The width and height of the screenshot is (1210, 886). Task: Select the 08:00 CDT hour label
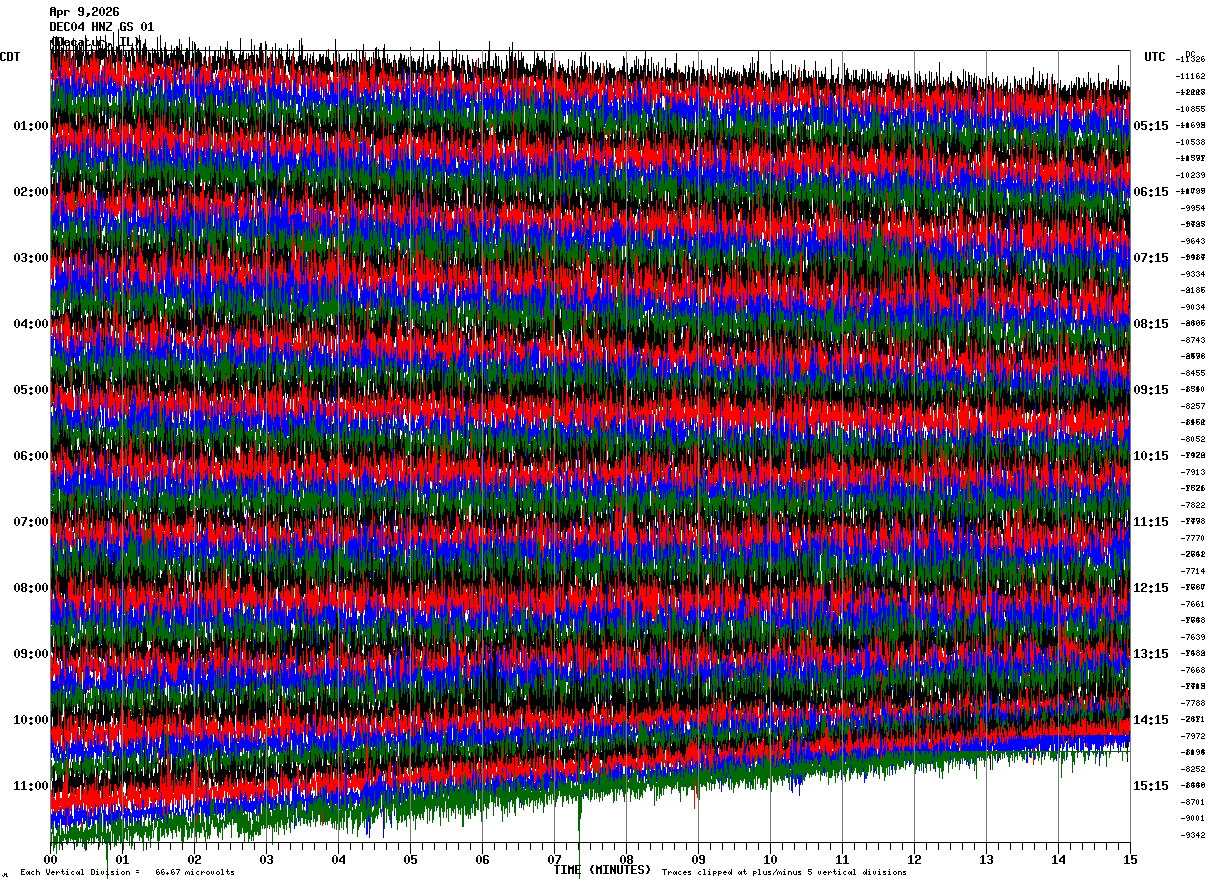click(31, 588)
